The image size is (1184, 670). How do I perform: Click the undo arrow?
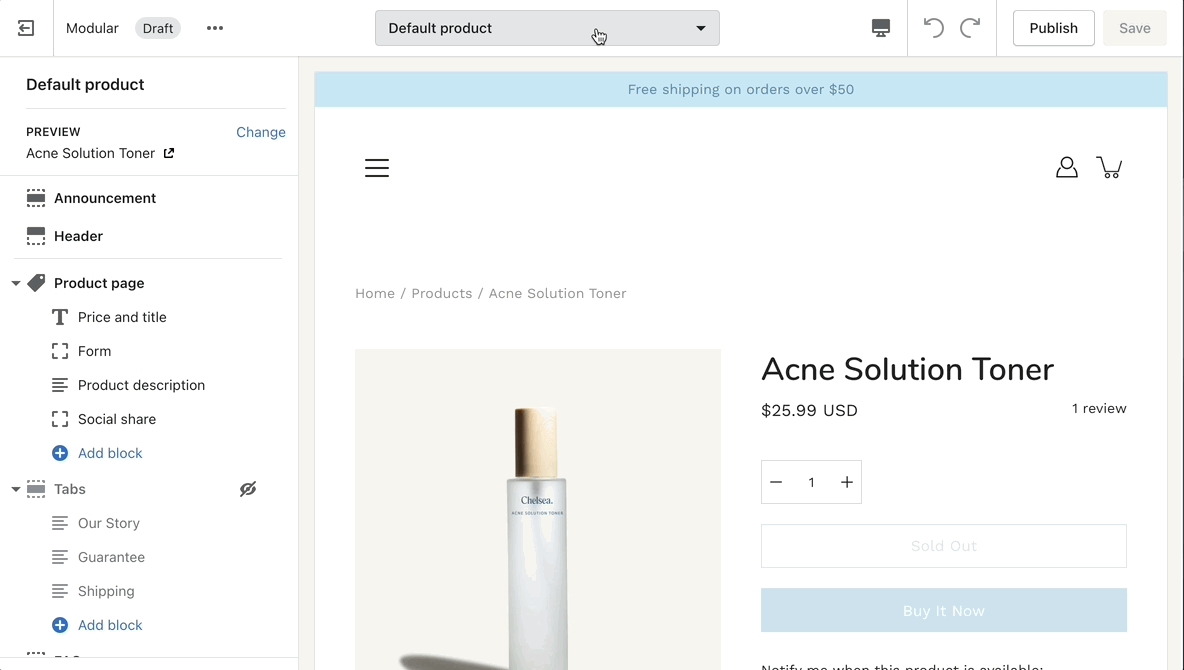[x=934, y=28]
